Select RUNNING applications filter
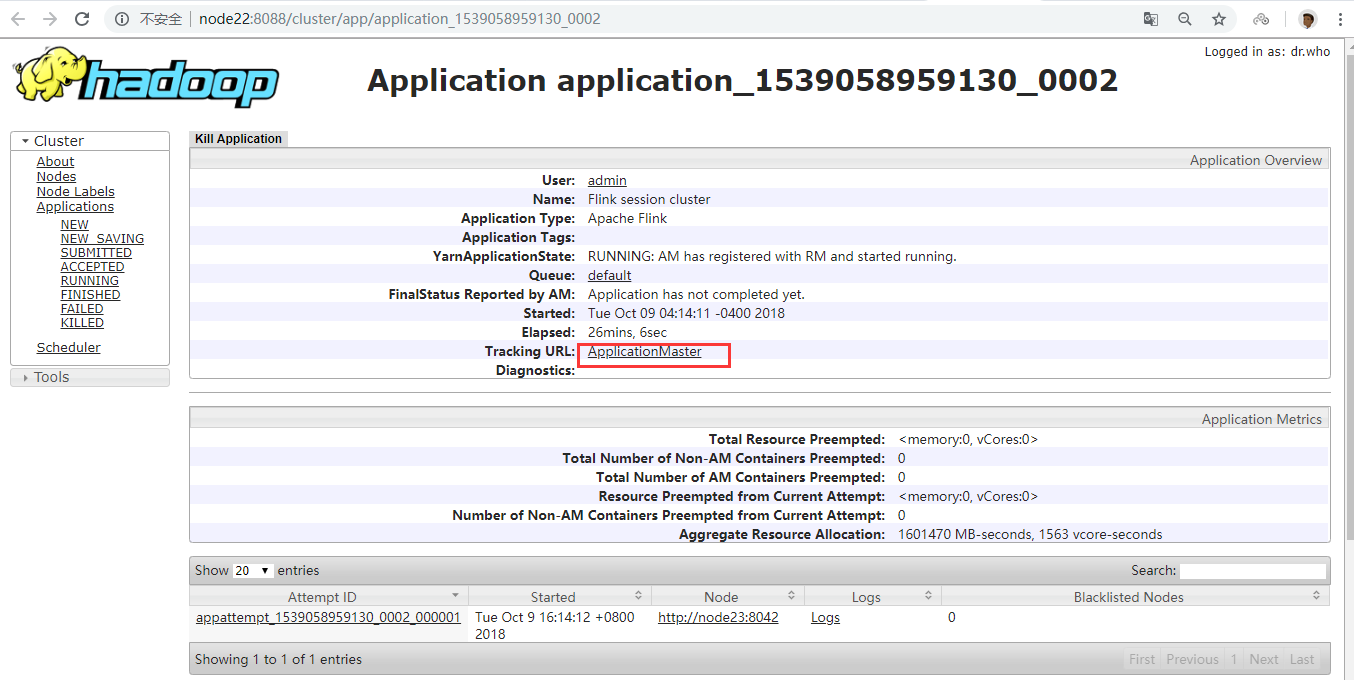 89,281
